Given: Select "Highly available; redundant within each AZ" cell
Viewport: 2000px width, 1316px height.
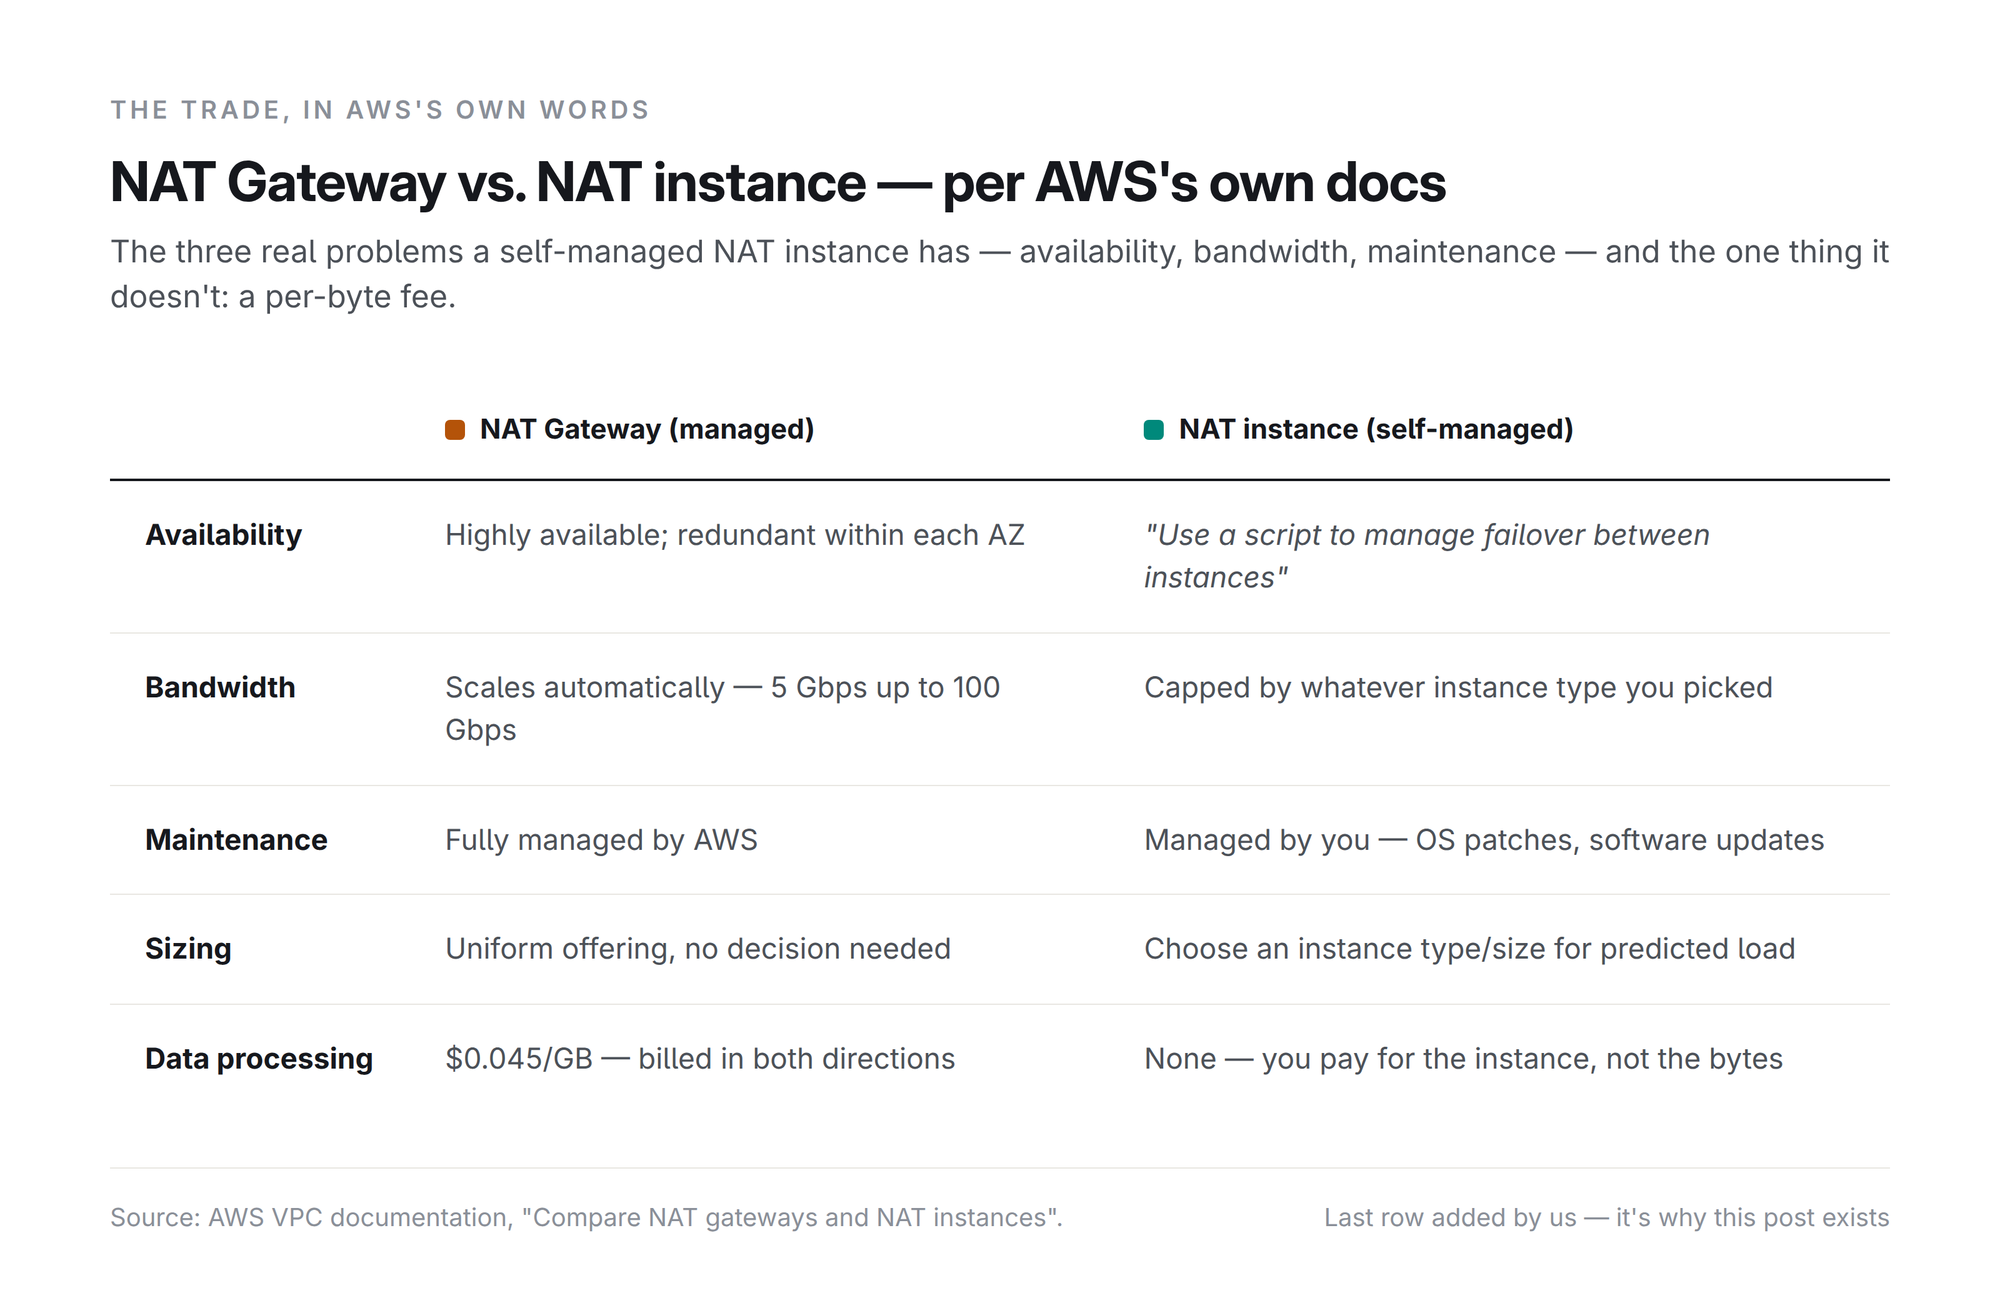Looking at the screenshot, I should click(x=735, y=535).
